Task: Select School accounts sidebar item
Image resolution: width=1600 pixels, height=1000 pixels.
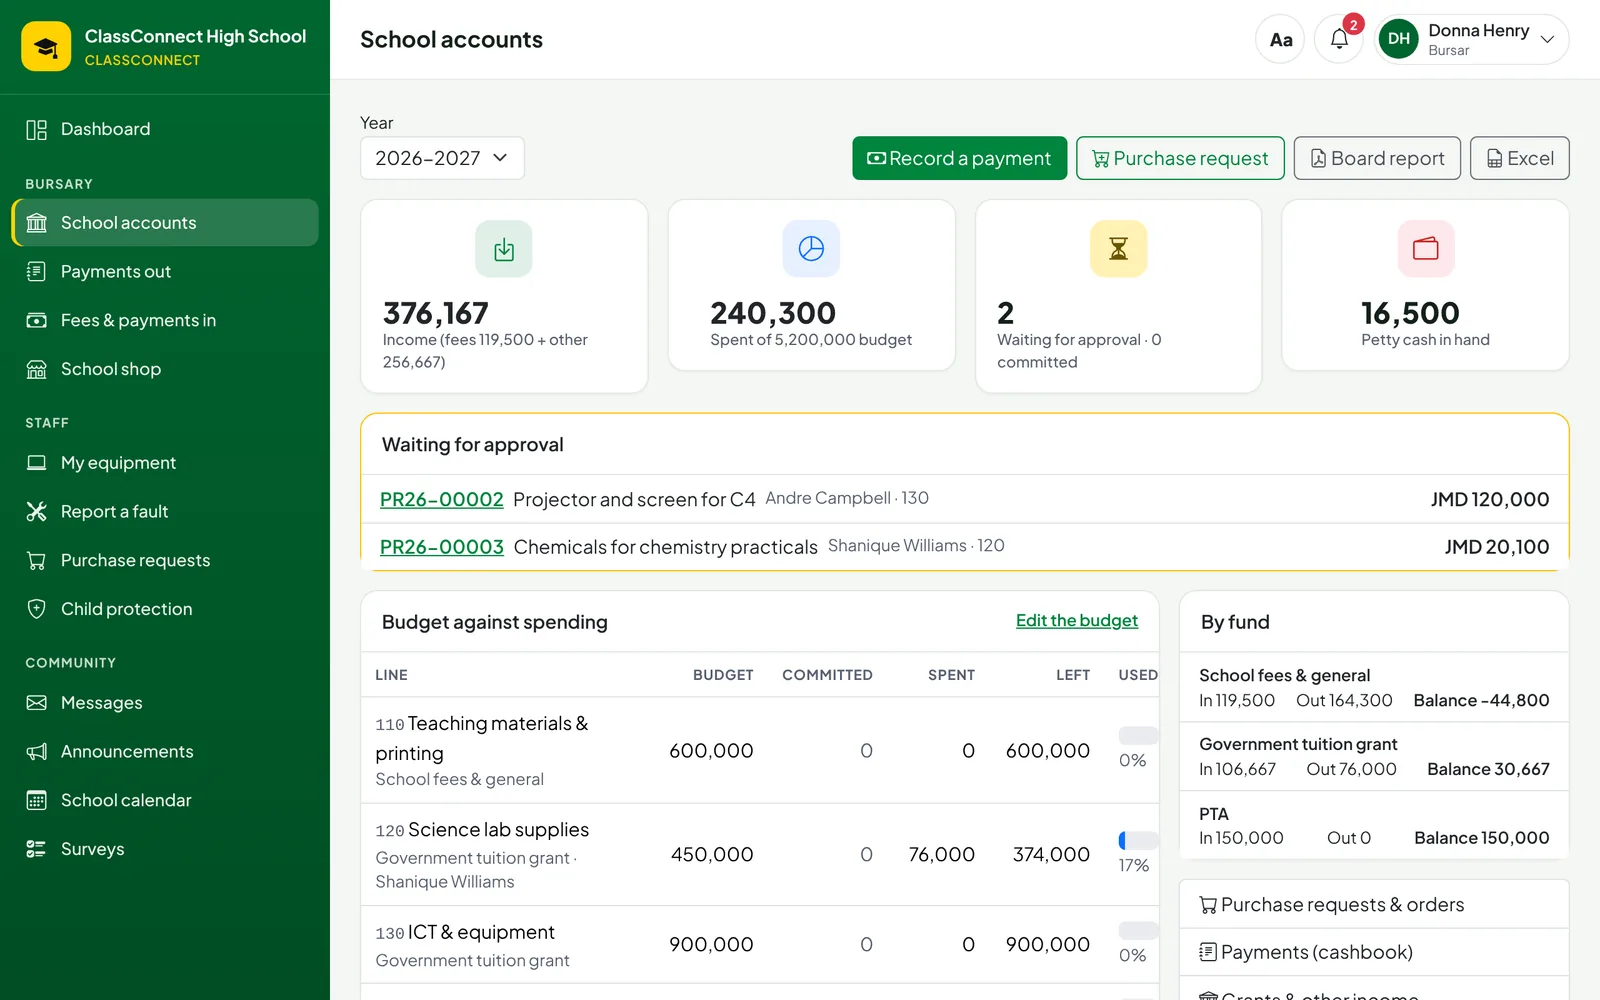Action: pos(165,222)
